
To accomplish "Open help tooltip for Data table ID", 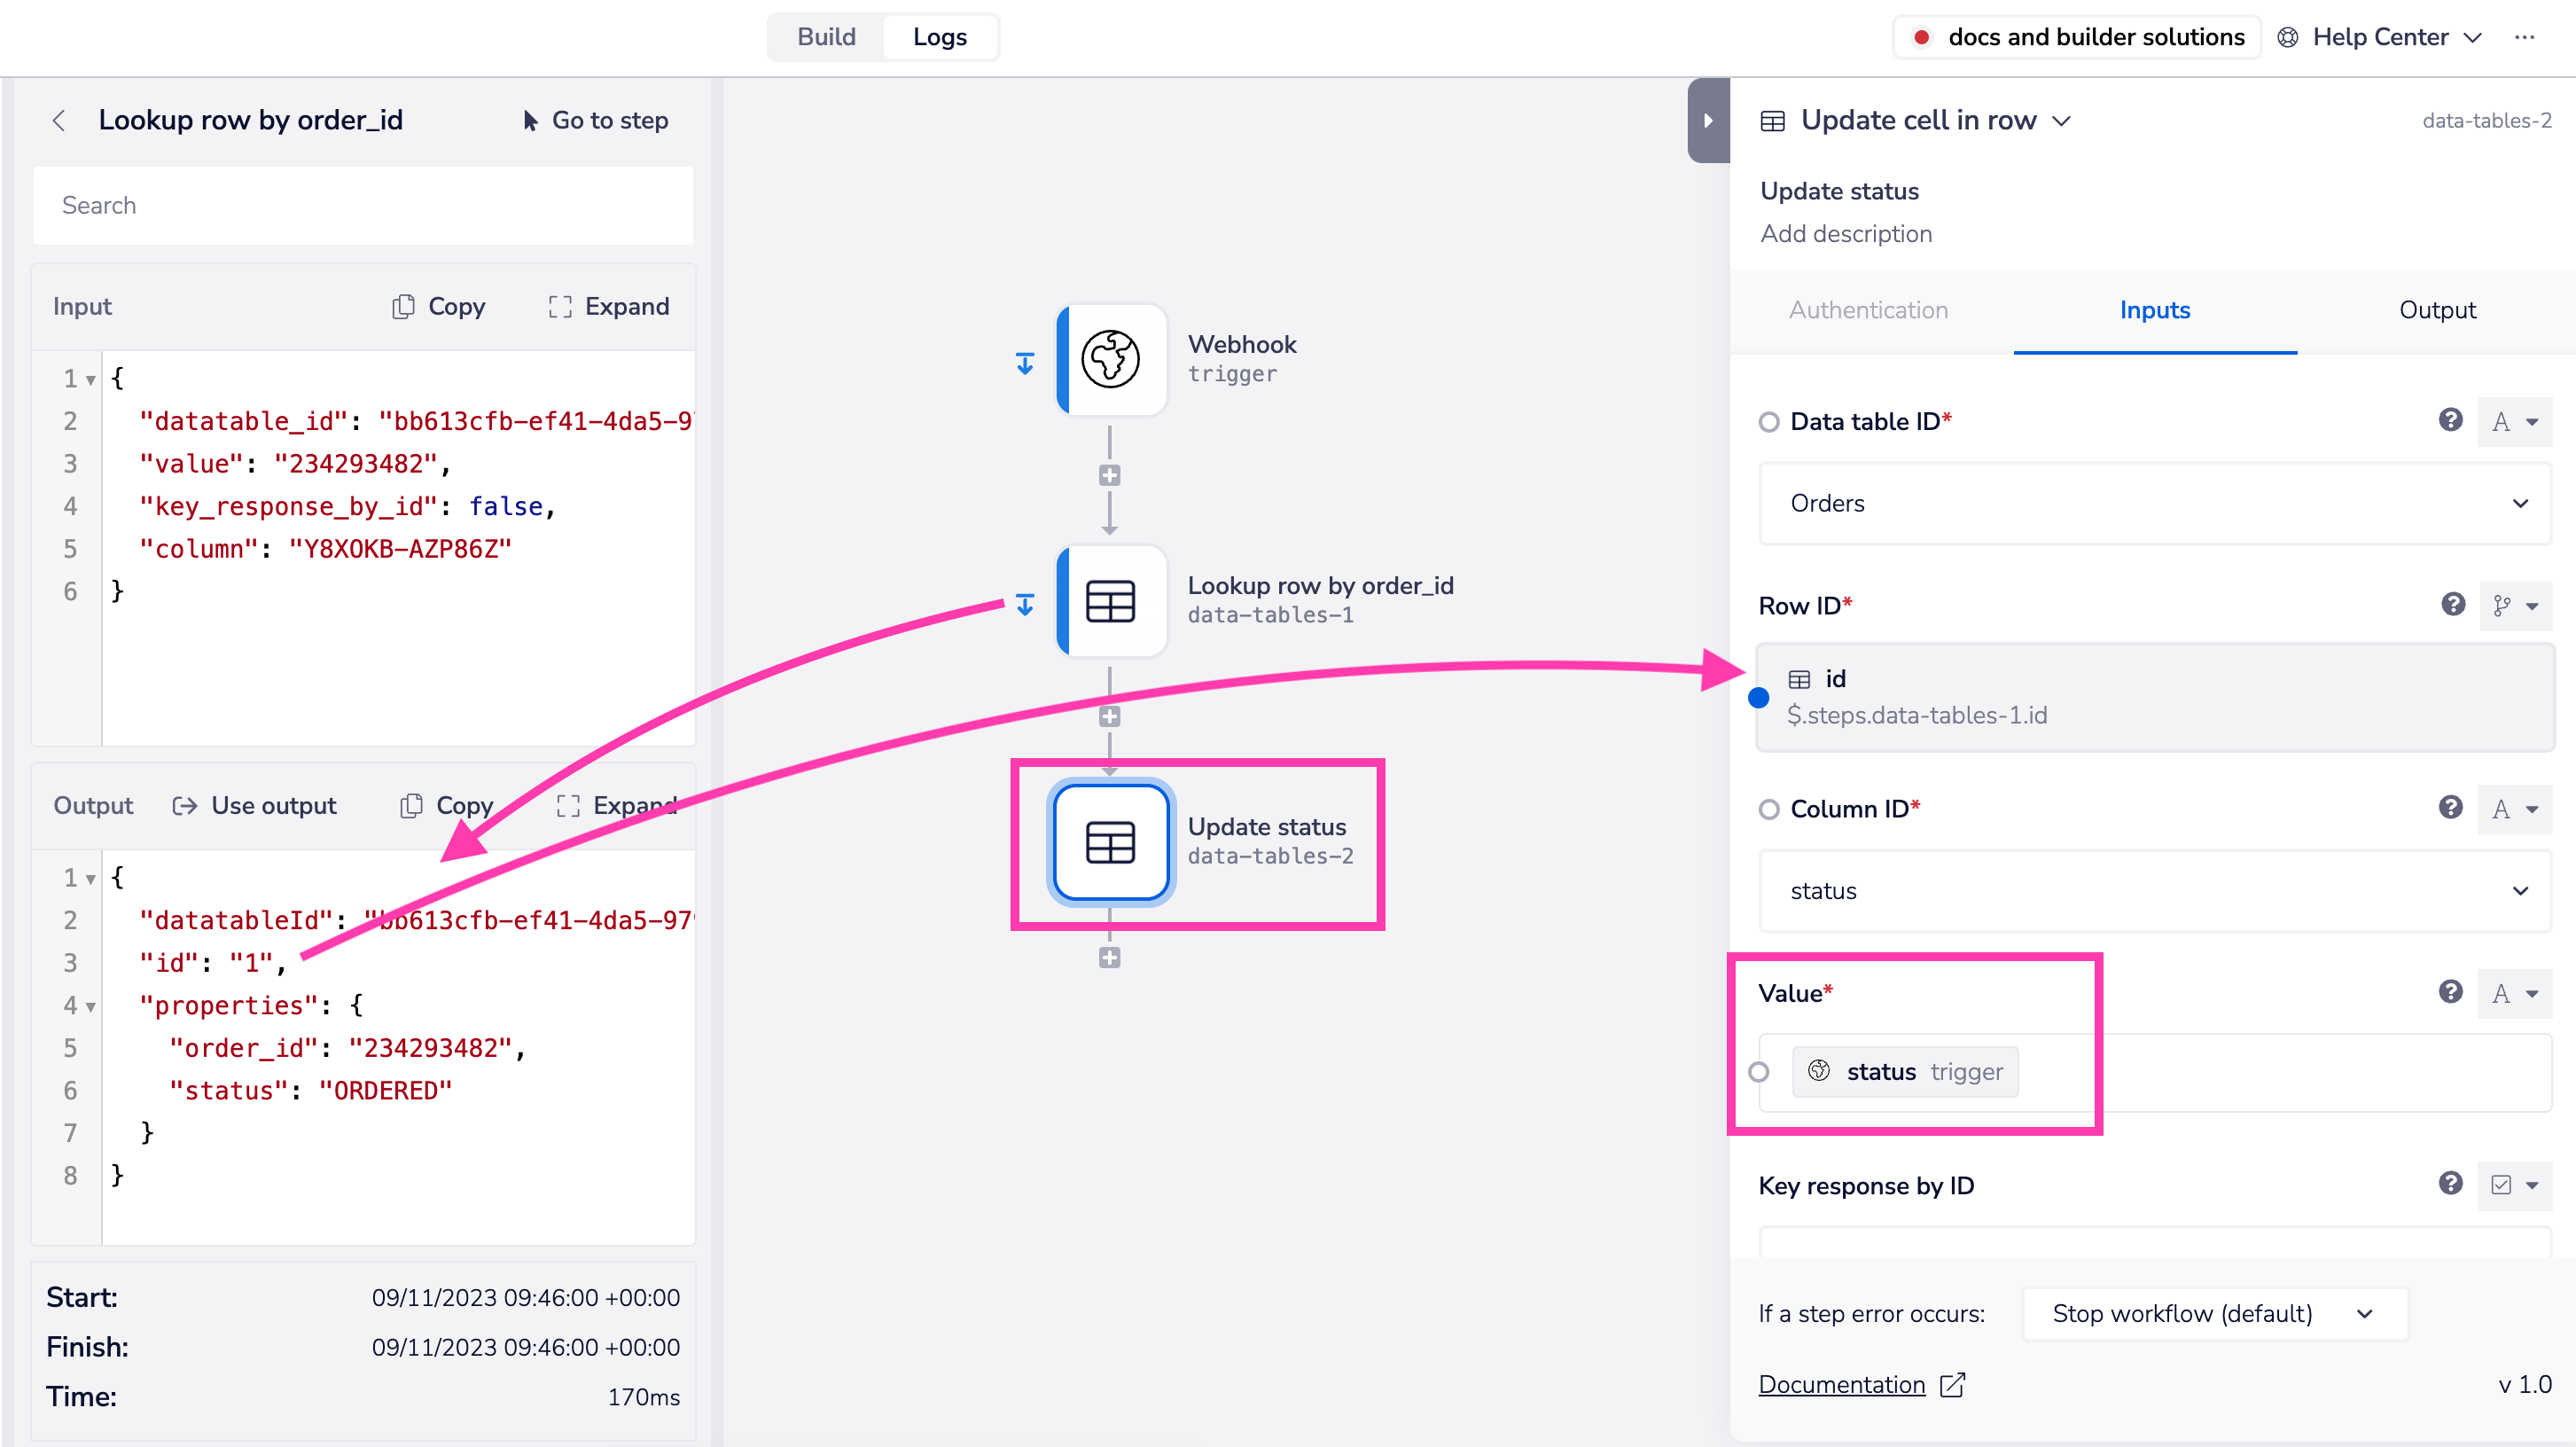I will [2450, 420].
